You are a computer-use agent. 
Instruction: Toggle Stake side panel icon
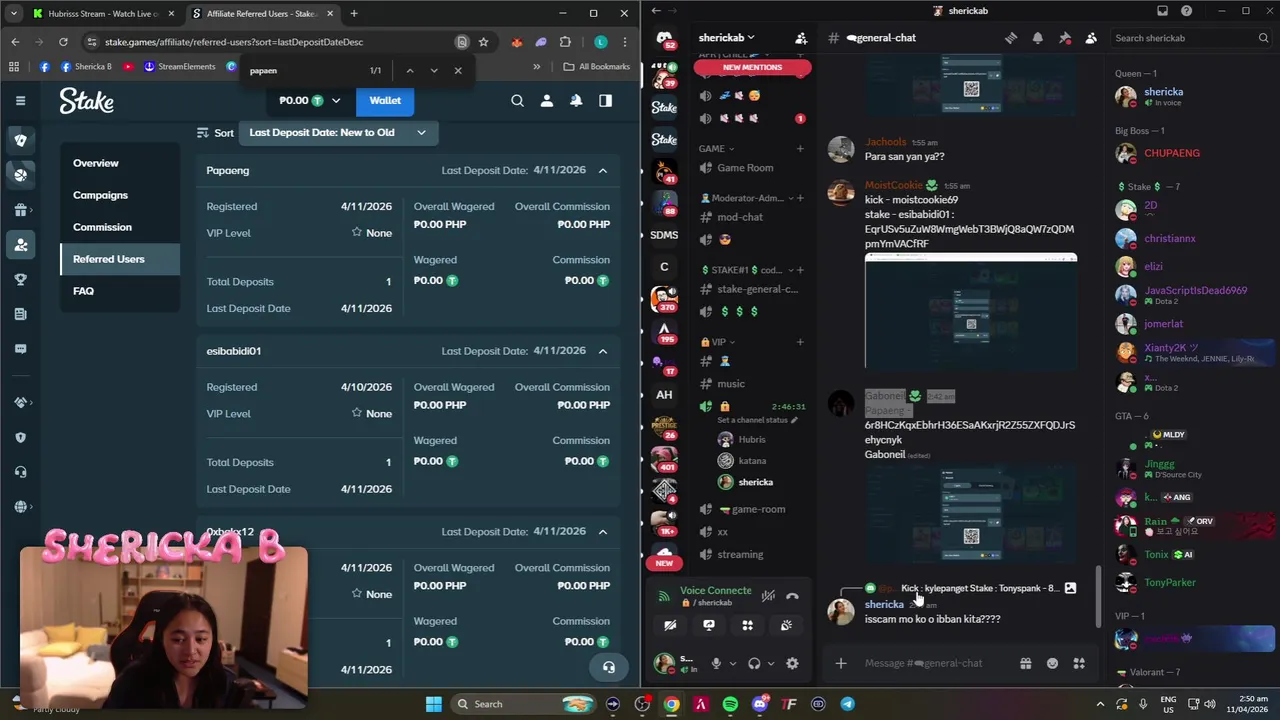click(x=605, y=100)
